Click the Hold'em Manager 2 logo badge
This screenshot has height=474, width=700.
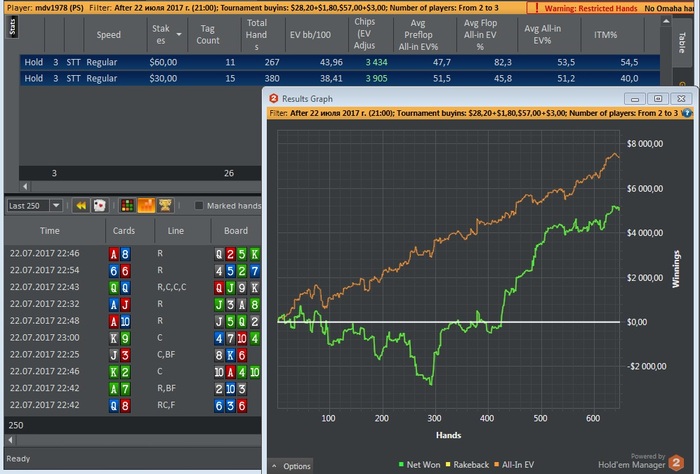pos(676,462)
